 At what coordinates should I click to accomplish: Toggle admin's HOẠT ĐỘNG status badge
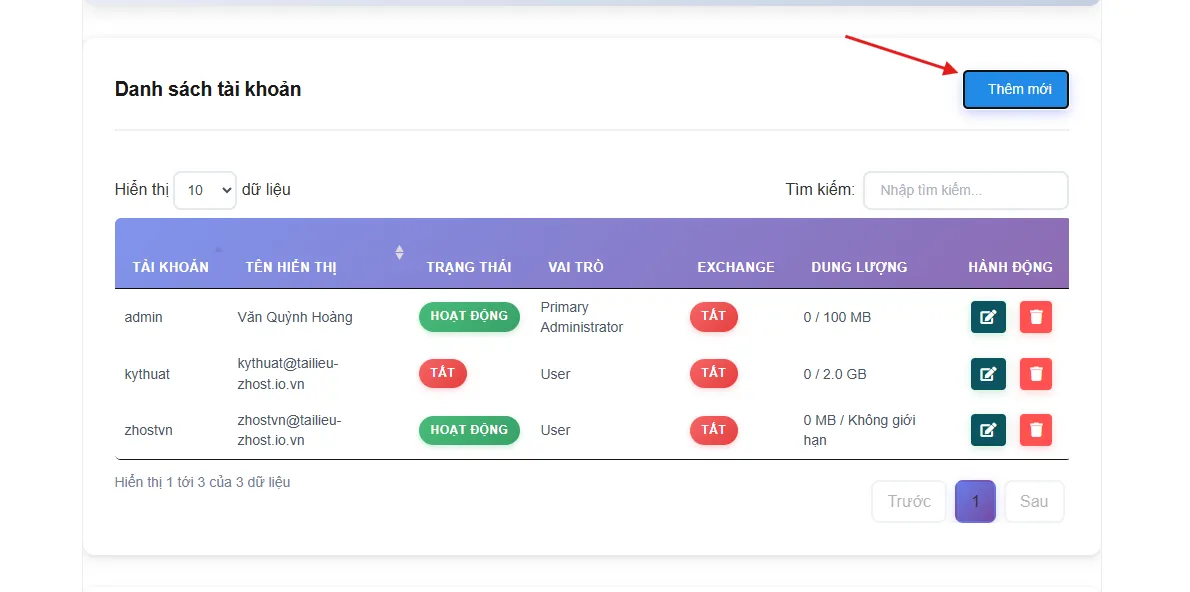pos(469,316)
